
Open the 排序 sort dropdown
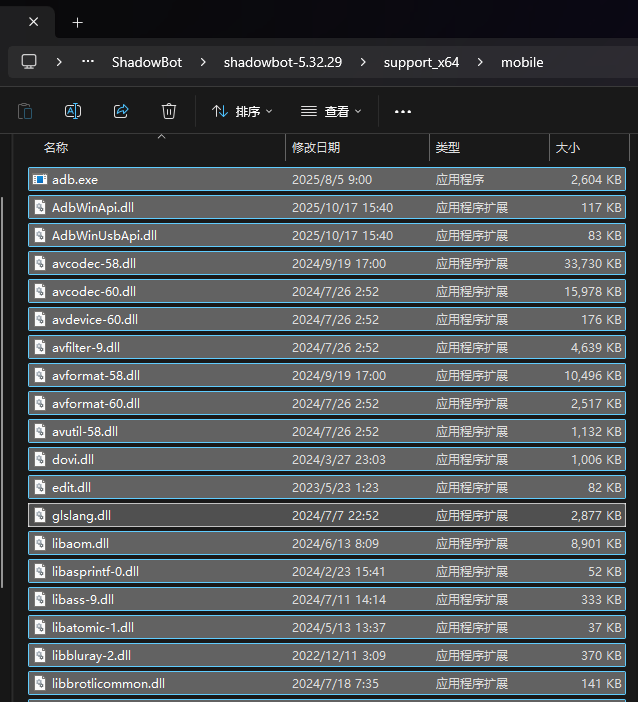tap(242, 111)
